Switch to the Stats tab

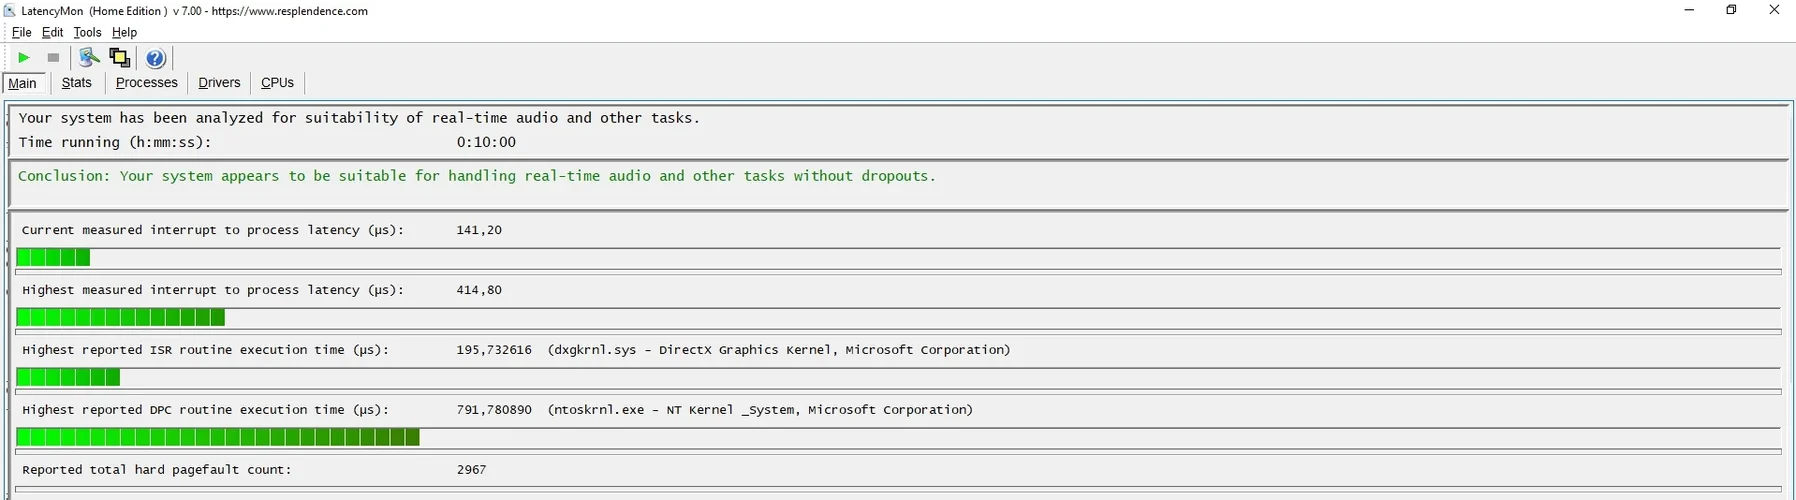[77, 83]
